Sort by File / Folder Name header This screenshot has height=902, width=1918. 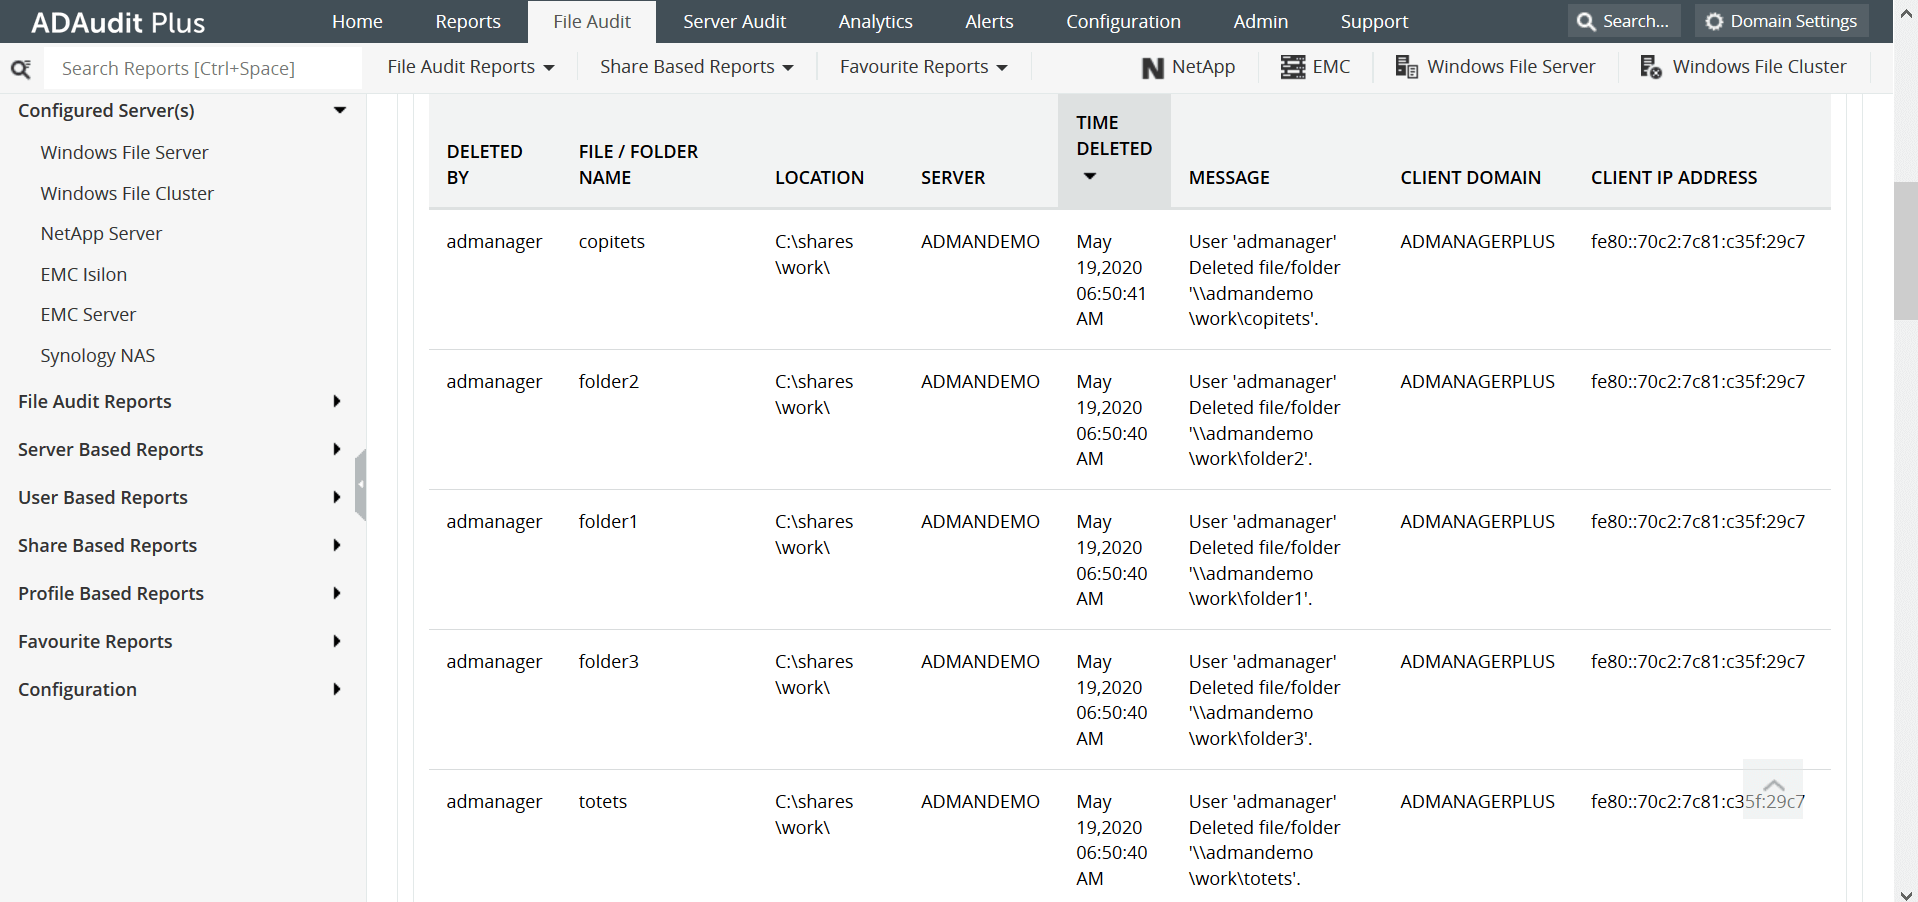[638, 164]
